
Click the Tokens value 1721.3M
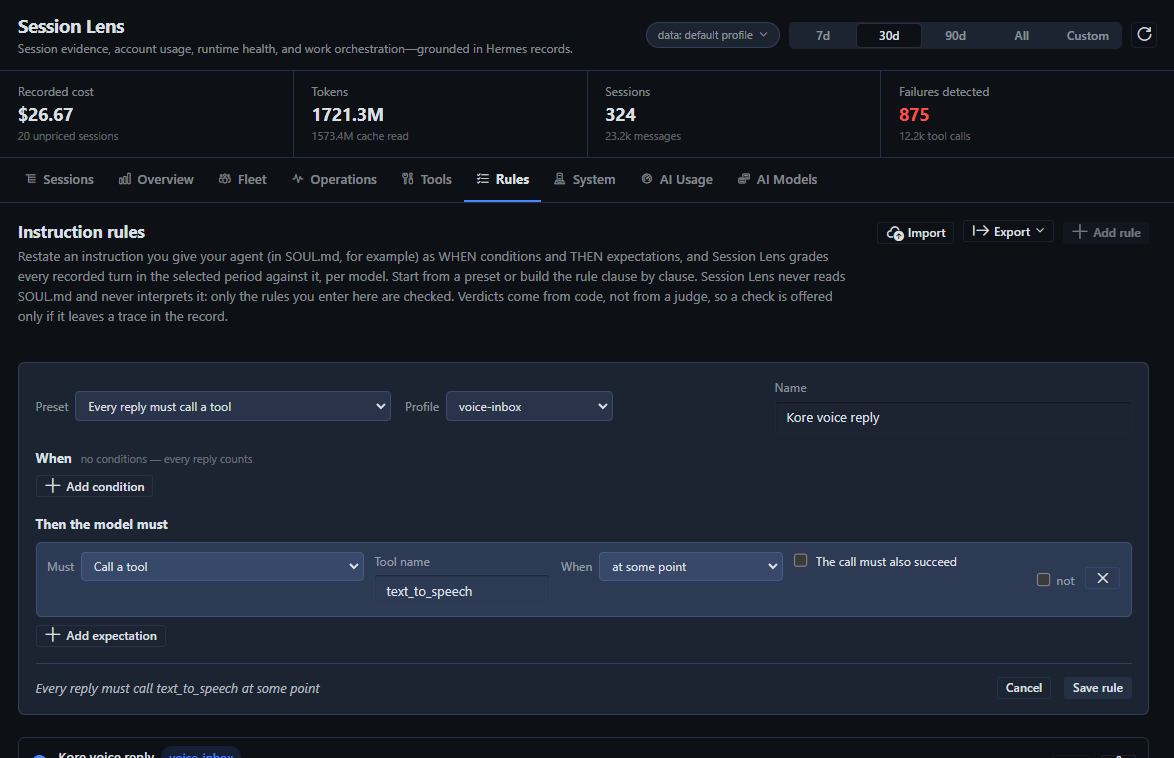click(347, 115)
